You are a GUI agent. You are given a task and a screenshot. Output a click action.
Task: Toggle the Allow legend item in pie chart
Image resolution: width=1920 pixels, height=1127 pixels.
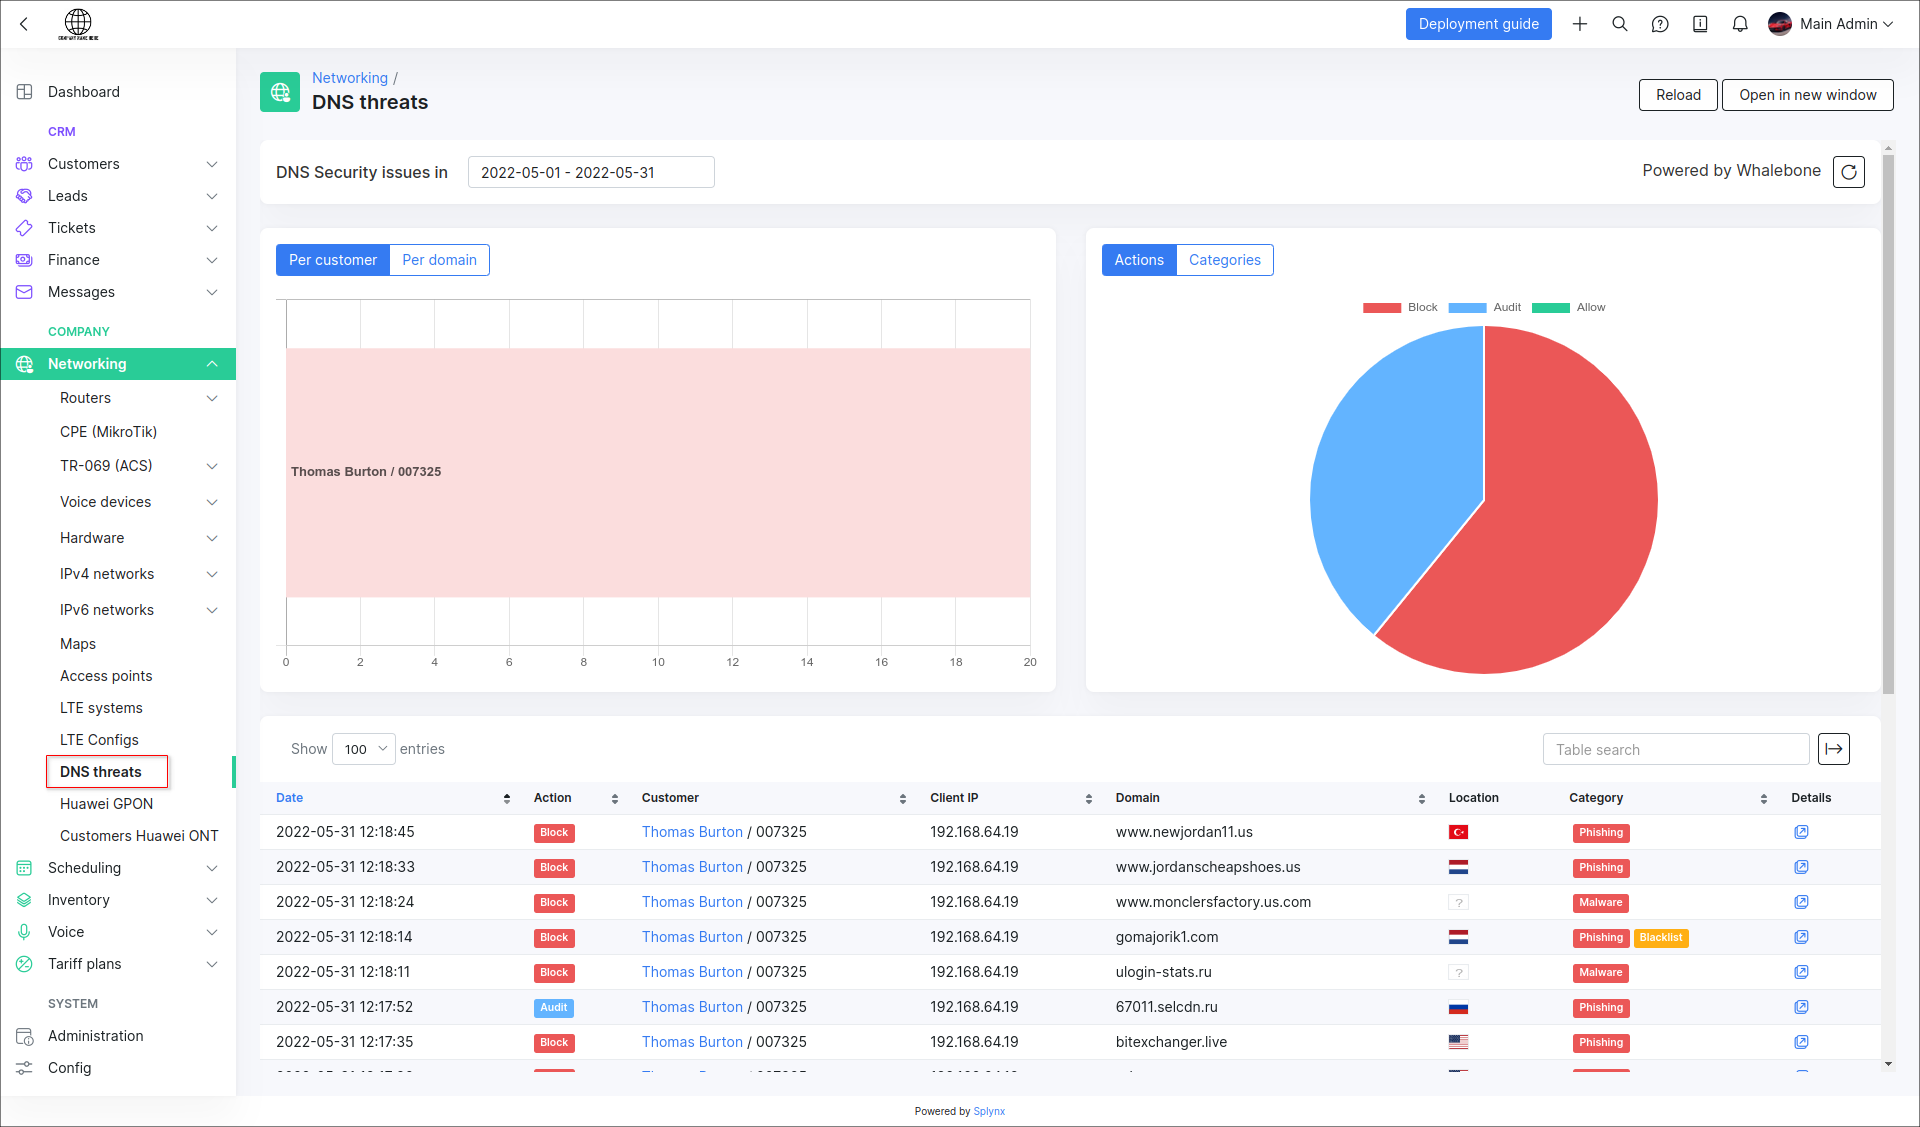(1569, 307)
